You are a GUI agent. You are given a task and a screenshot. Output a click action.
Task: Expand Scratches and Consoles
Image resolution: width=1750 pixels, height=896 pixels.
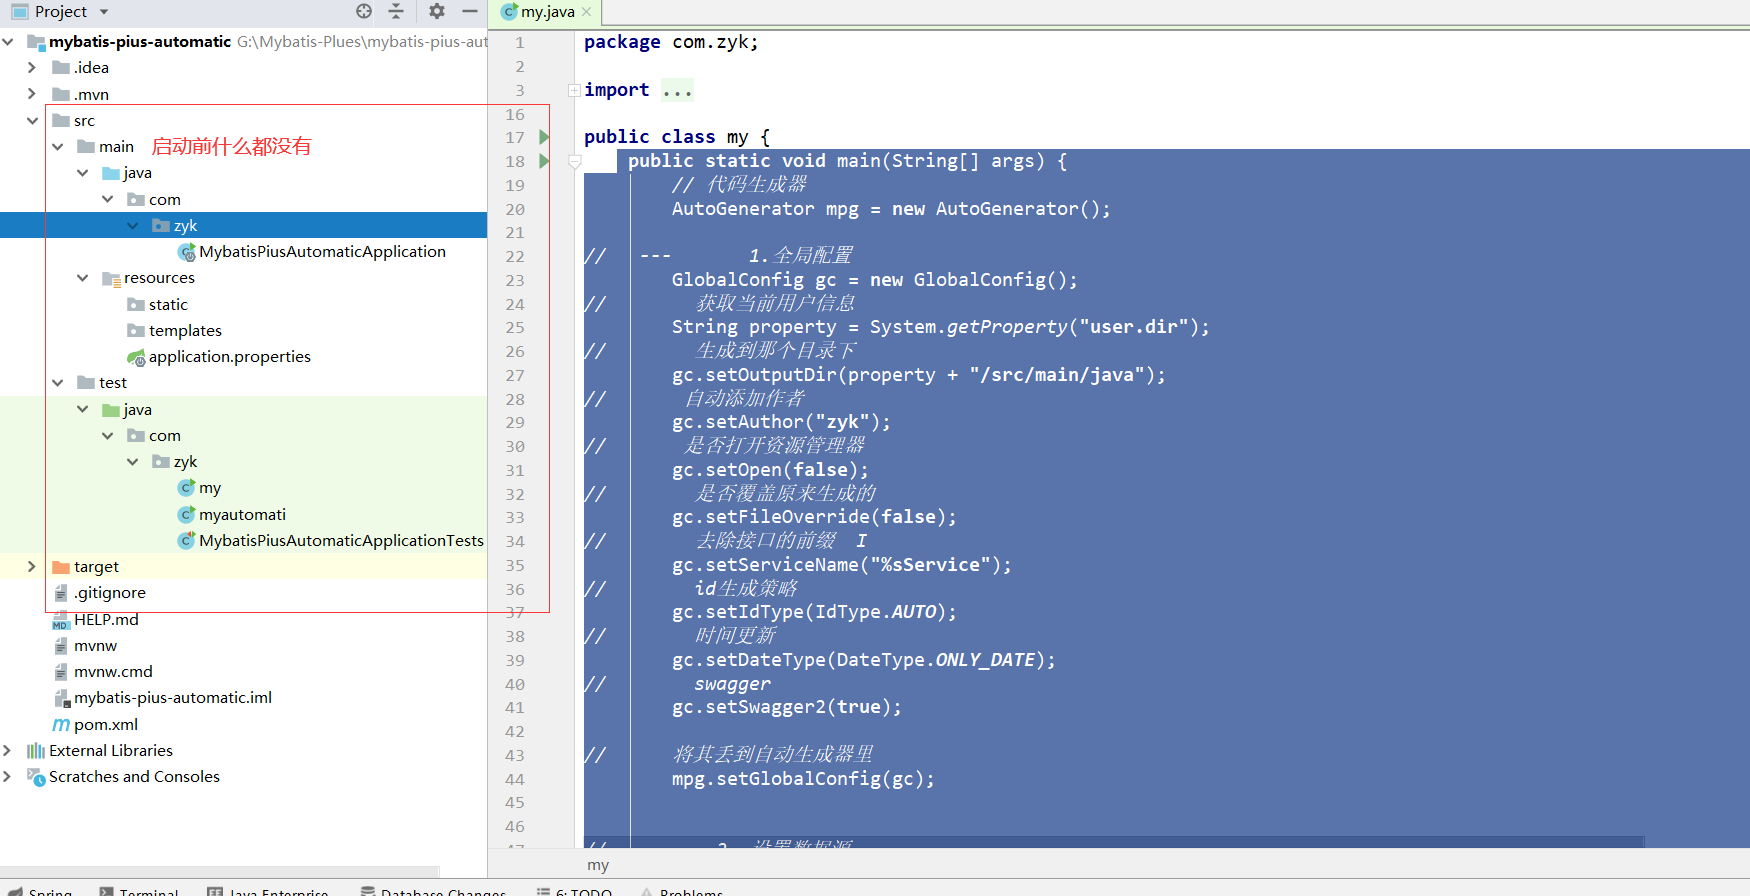[8, 776]
